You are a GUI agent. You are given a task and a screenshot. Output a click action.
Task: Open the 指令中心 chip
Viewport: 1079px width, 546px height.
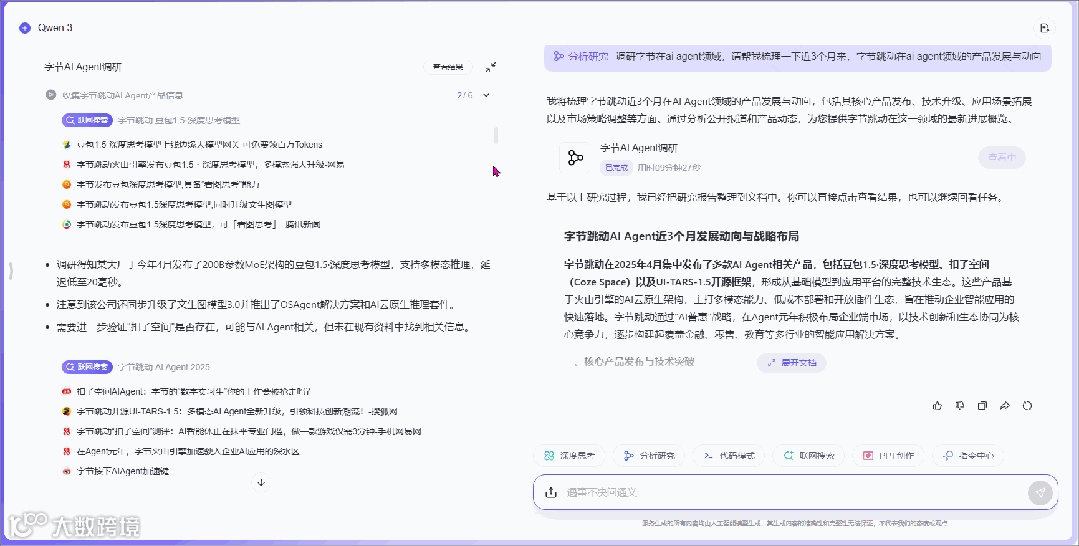968,456
